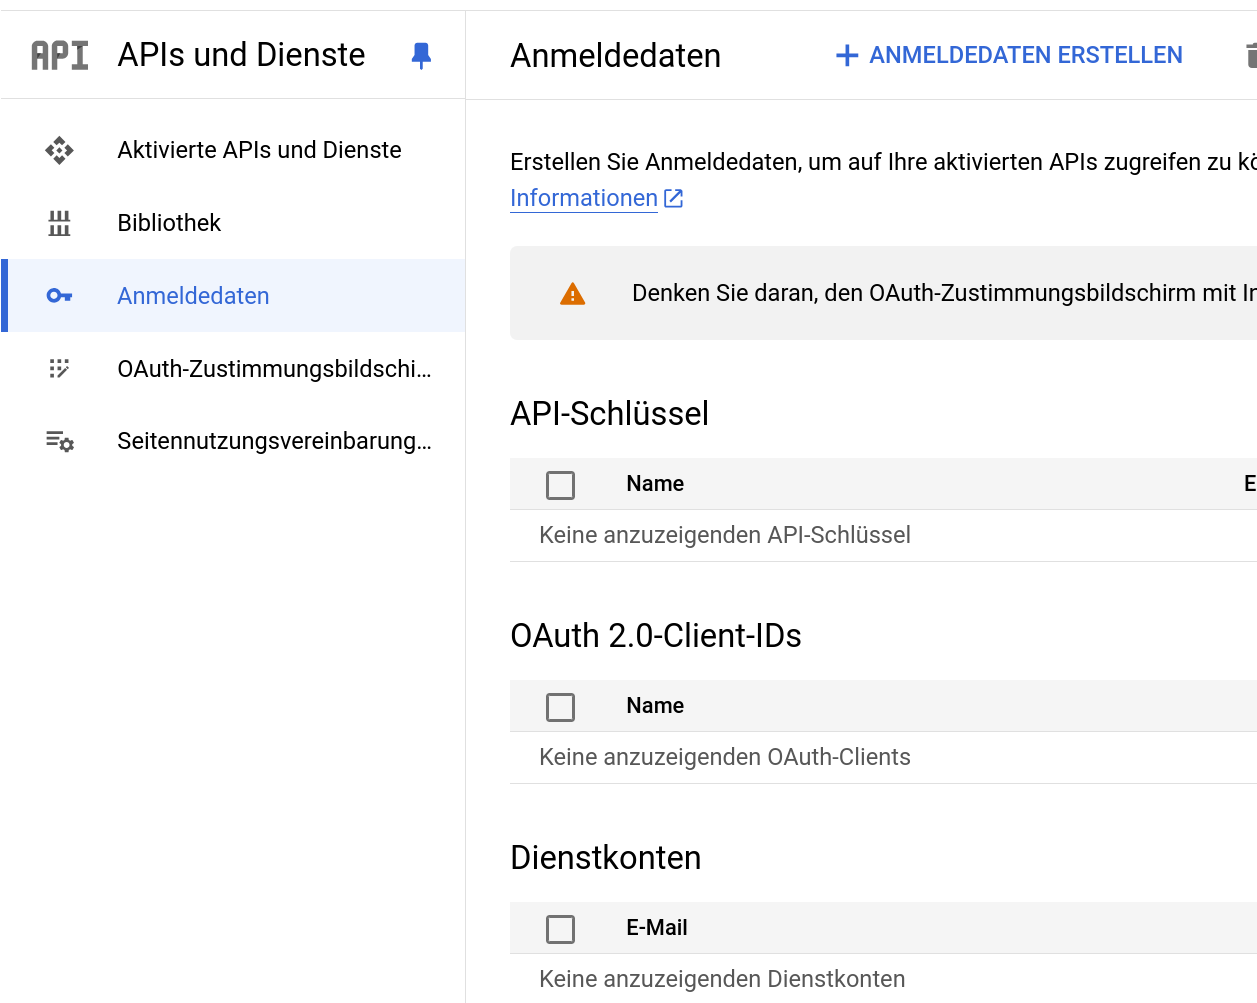The image size is (1257, 1003).
Task: Go to Bibliothek in the sidebar
Action: pos(169,223)
